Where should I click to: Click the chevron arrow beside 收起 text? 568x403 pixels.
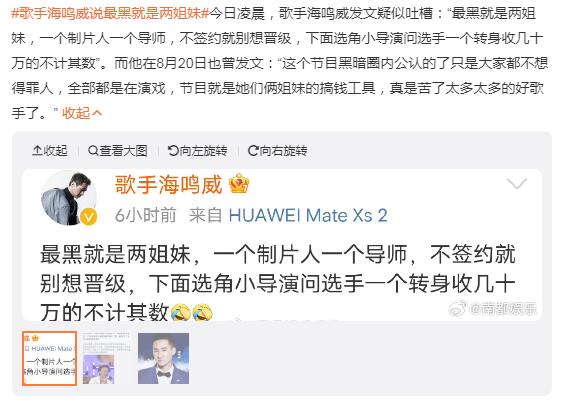[97, 113]
